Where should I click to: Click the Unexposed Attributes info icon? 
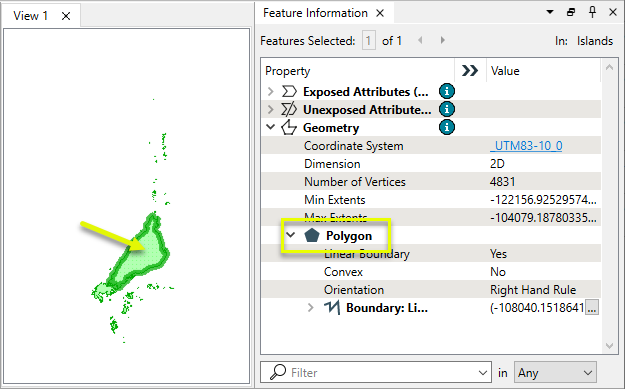click(446, 109)
